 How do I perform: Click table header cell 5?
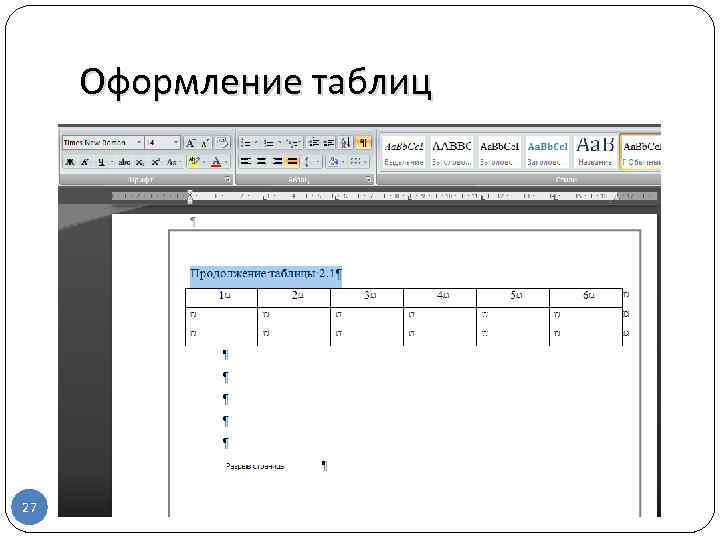(513, 296)
